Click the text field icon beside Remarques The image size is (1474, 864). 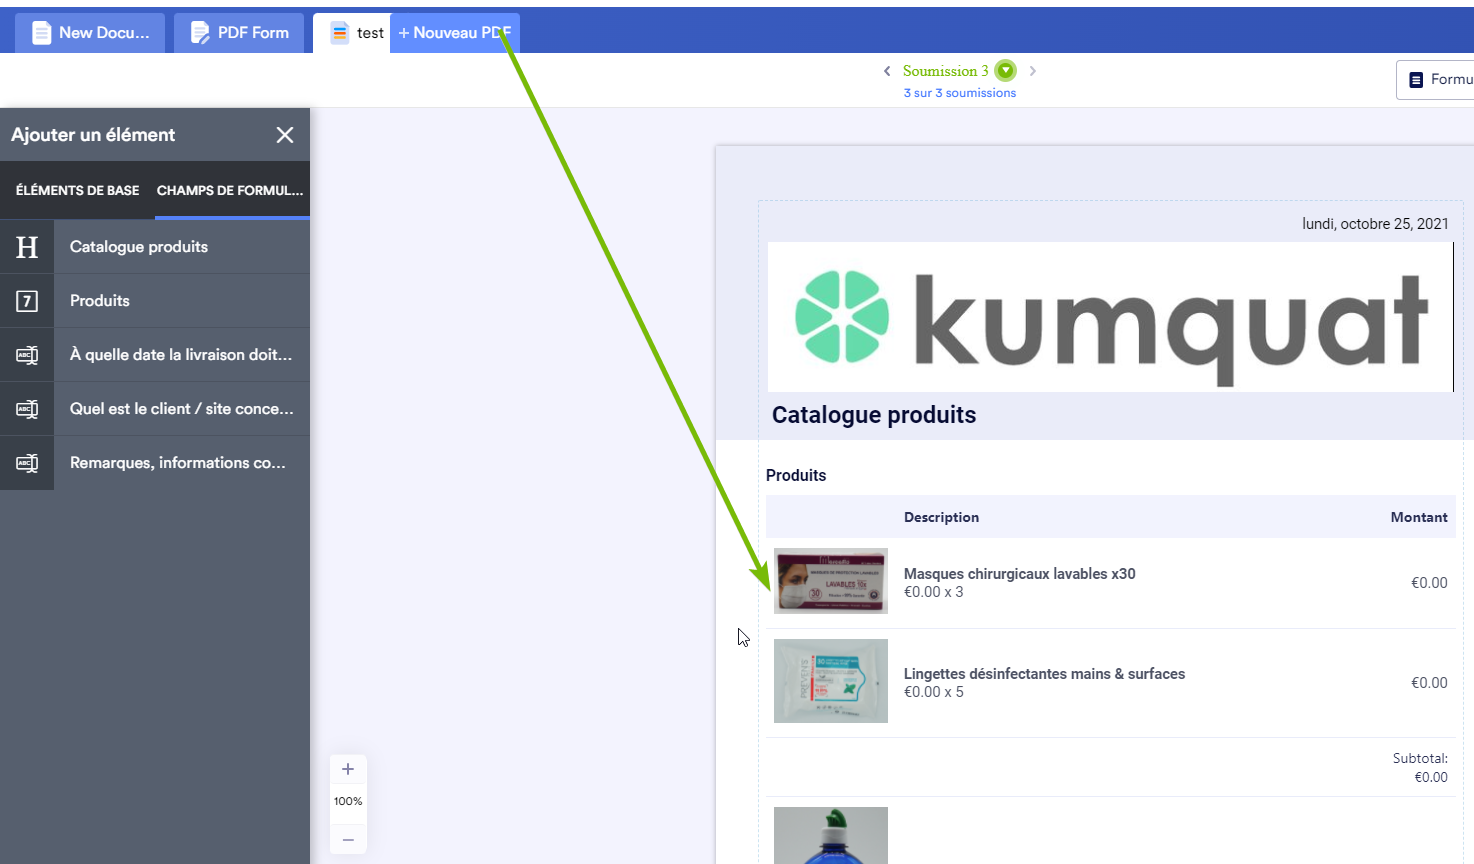click(27, 463)
